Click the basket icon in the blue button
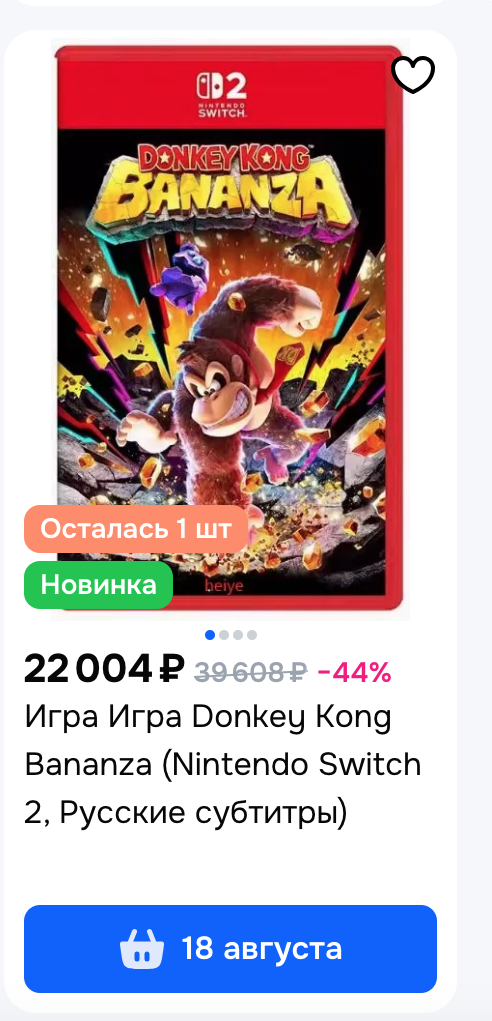 [142, 949]
